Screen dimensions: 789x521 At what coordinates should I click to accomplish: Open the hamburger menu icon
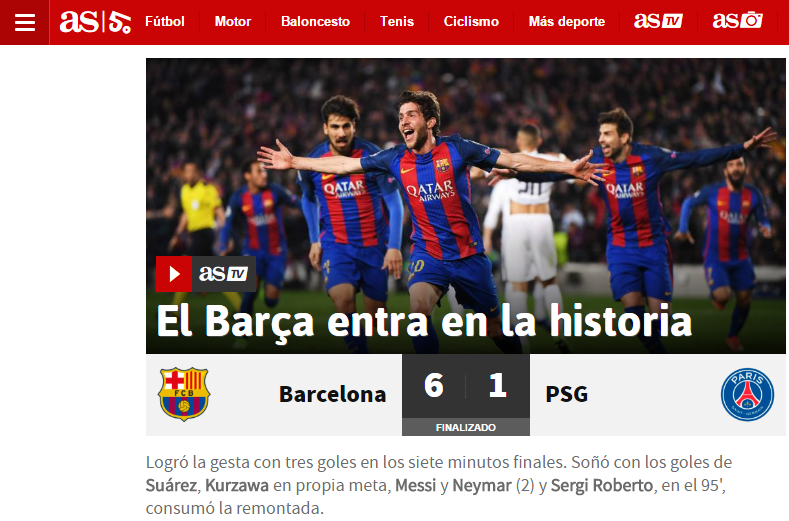click(25, 22)
